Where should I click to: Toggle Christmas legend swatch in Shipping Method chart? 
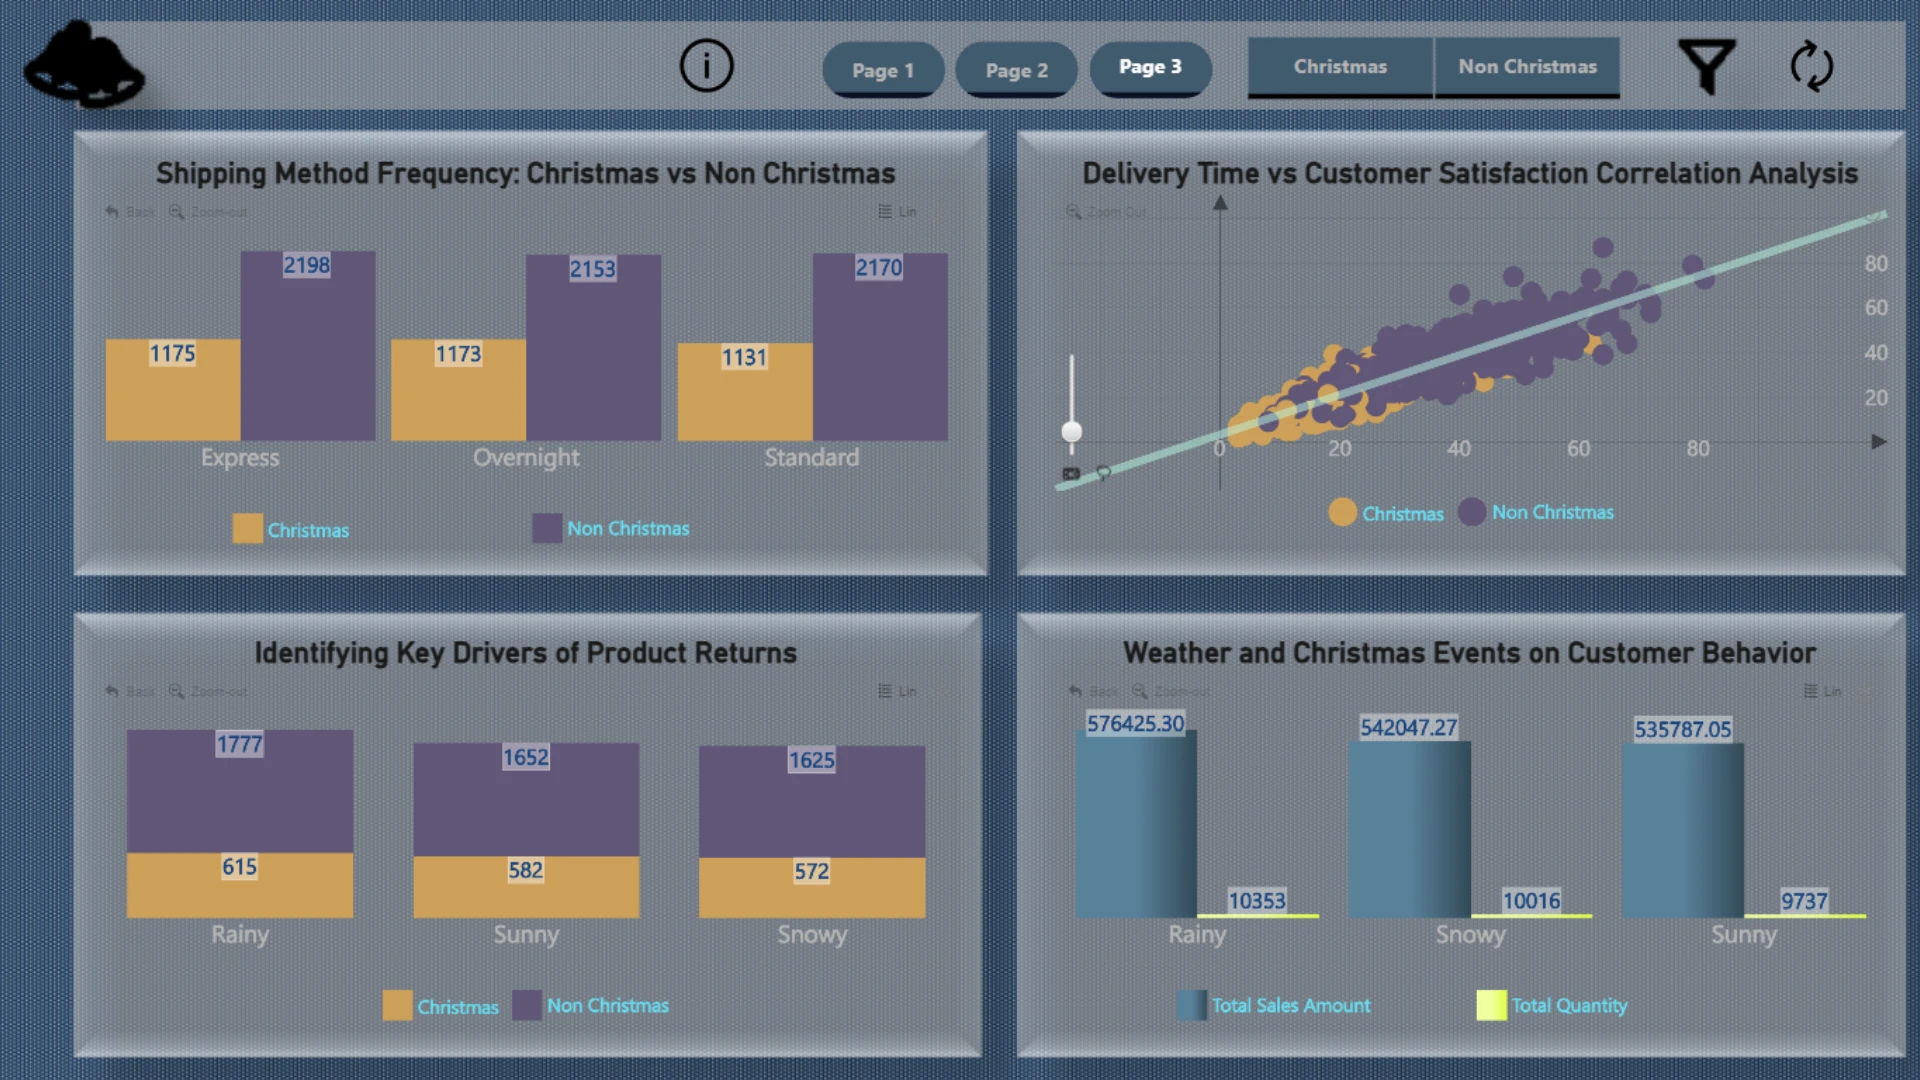248,529
